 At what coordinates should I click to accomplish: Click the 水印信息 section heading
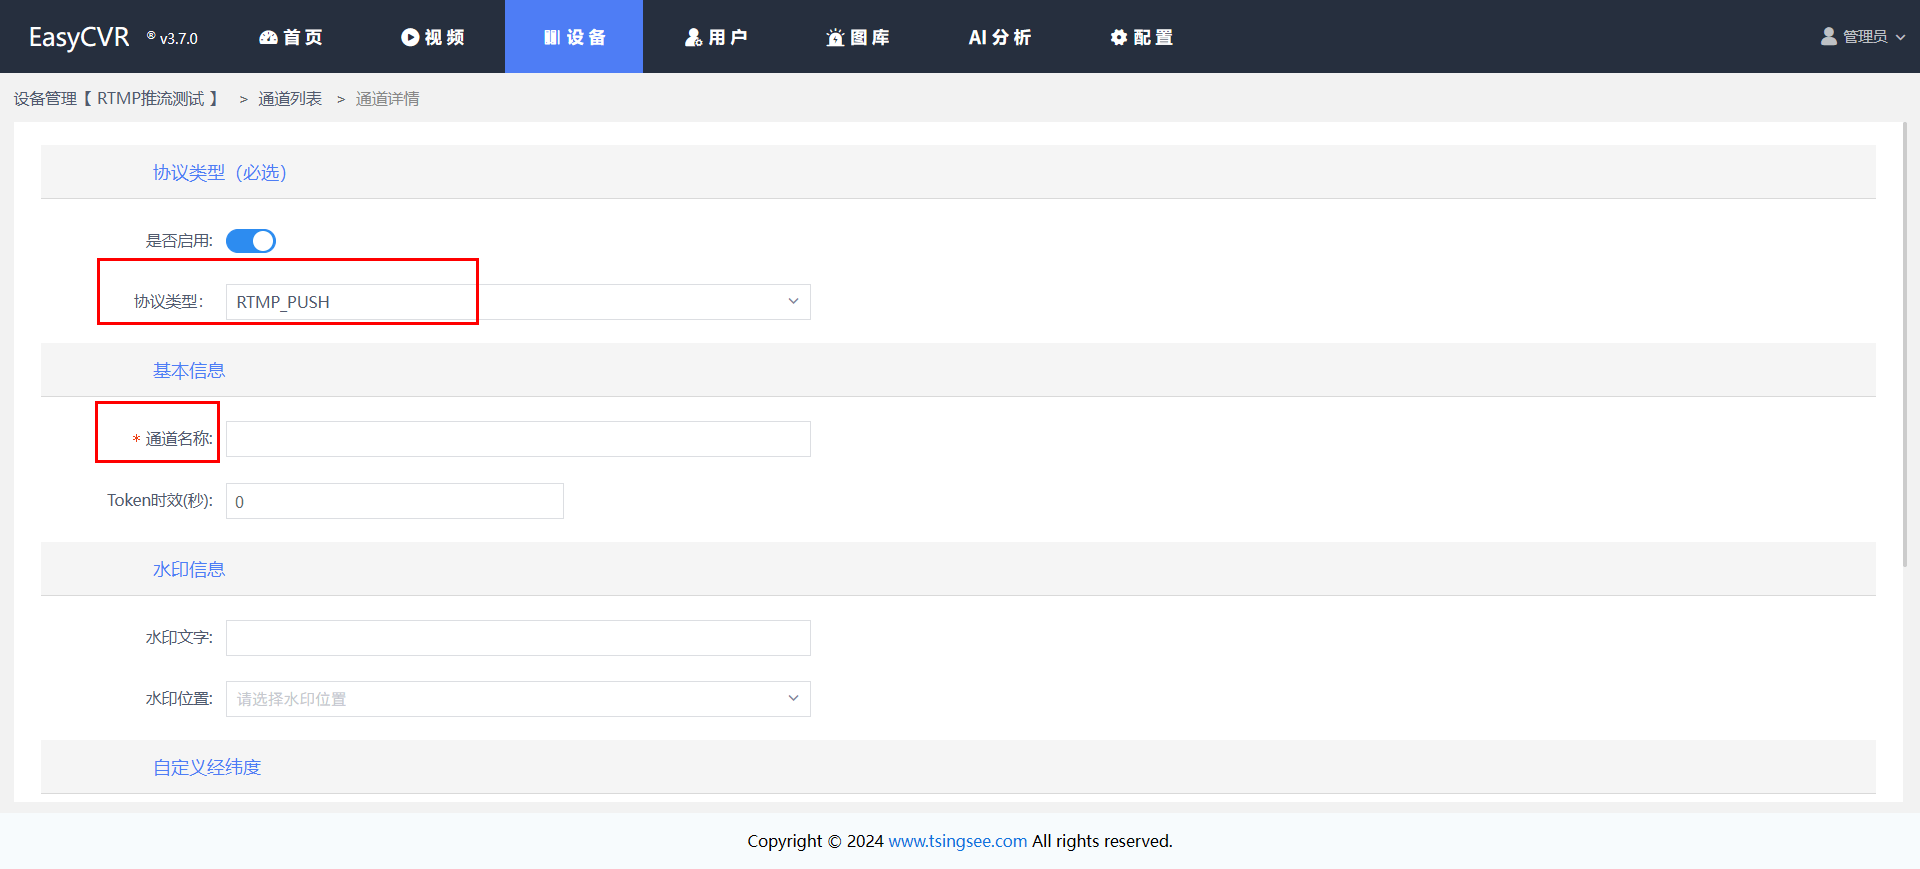[189, 569]
